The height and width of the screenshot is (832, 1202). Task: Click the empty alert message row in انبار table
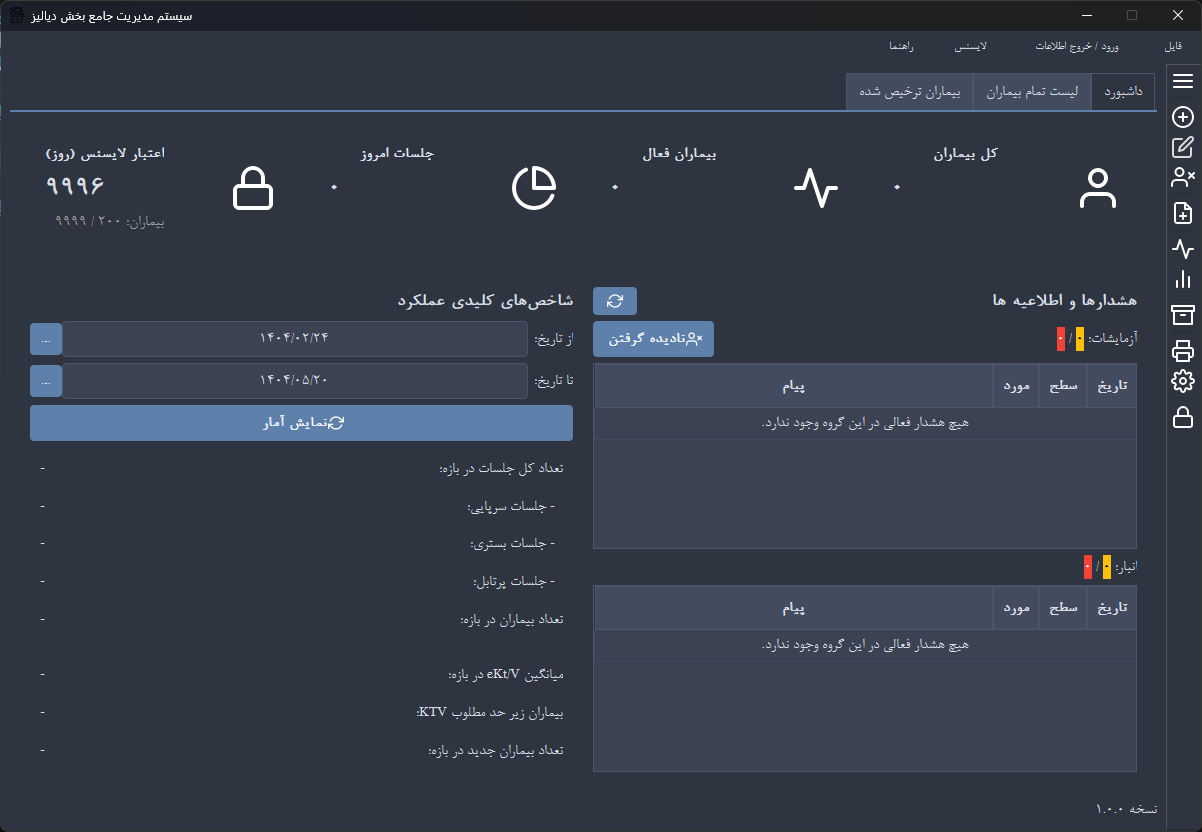[866, 645]
